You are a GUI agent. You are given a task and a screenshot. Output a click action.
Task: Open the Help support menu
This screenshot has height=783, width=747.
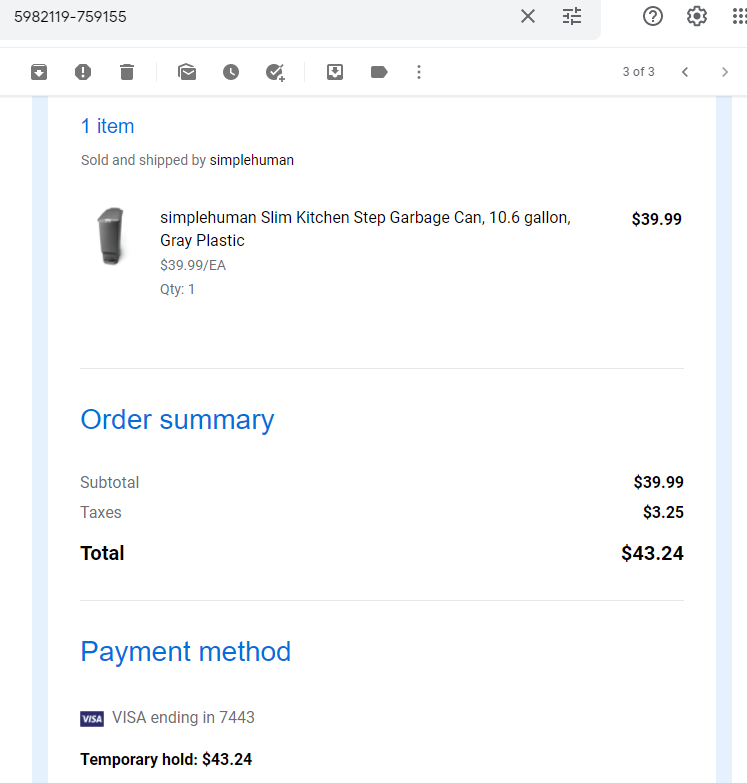(653, 16)
